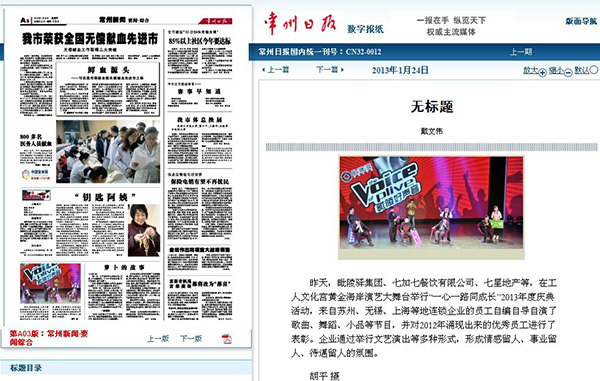
Task: Select the Voice thumbnail on page preview
Action: (x=51, y=283)
